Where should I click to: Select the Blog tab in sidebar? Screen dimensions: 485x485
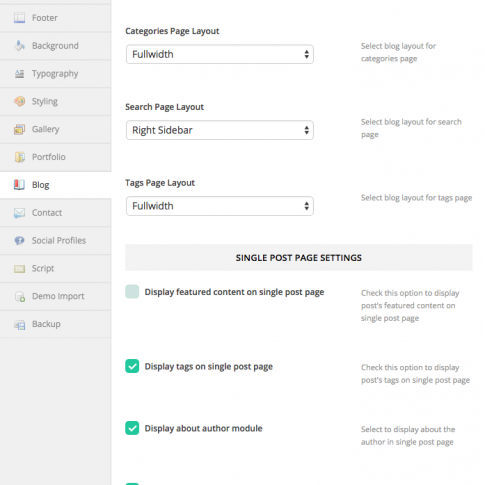click(55, 185)
